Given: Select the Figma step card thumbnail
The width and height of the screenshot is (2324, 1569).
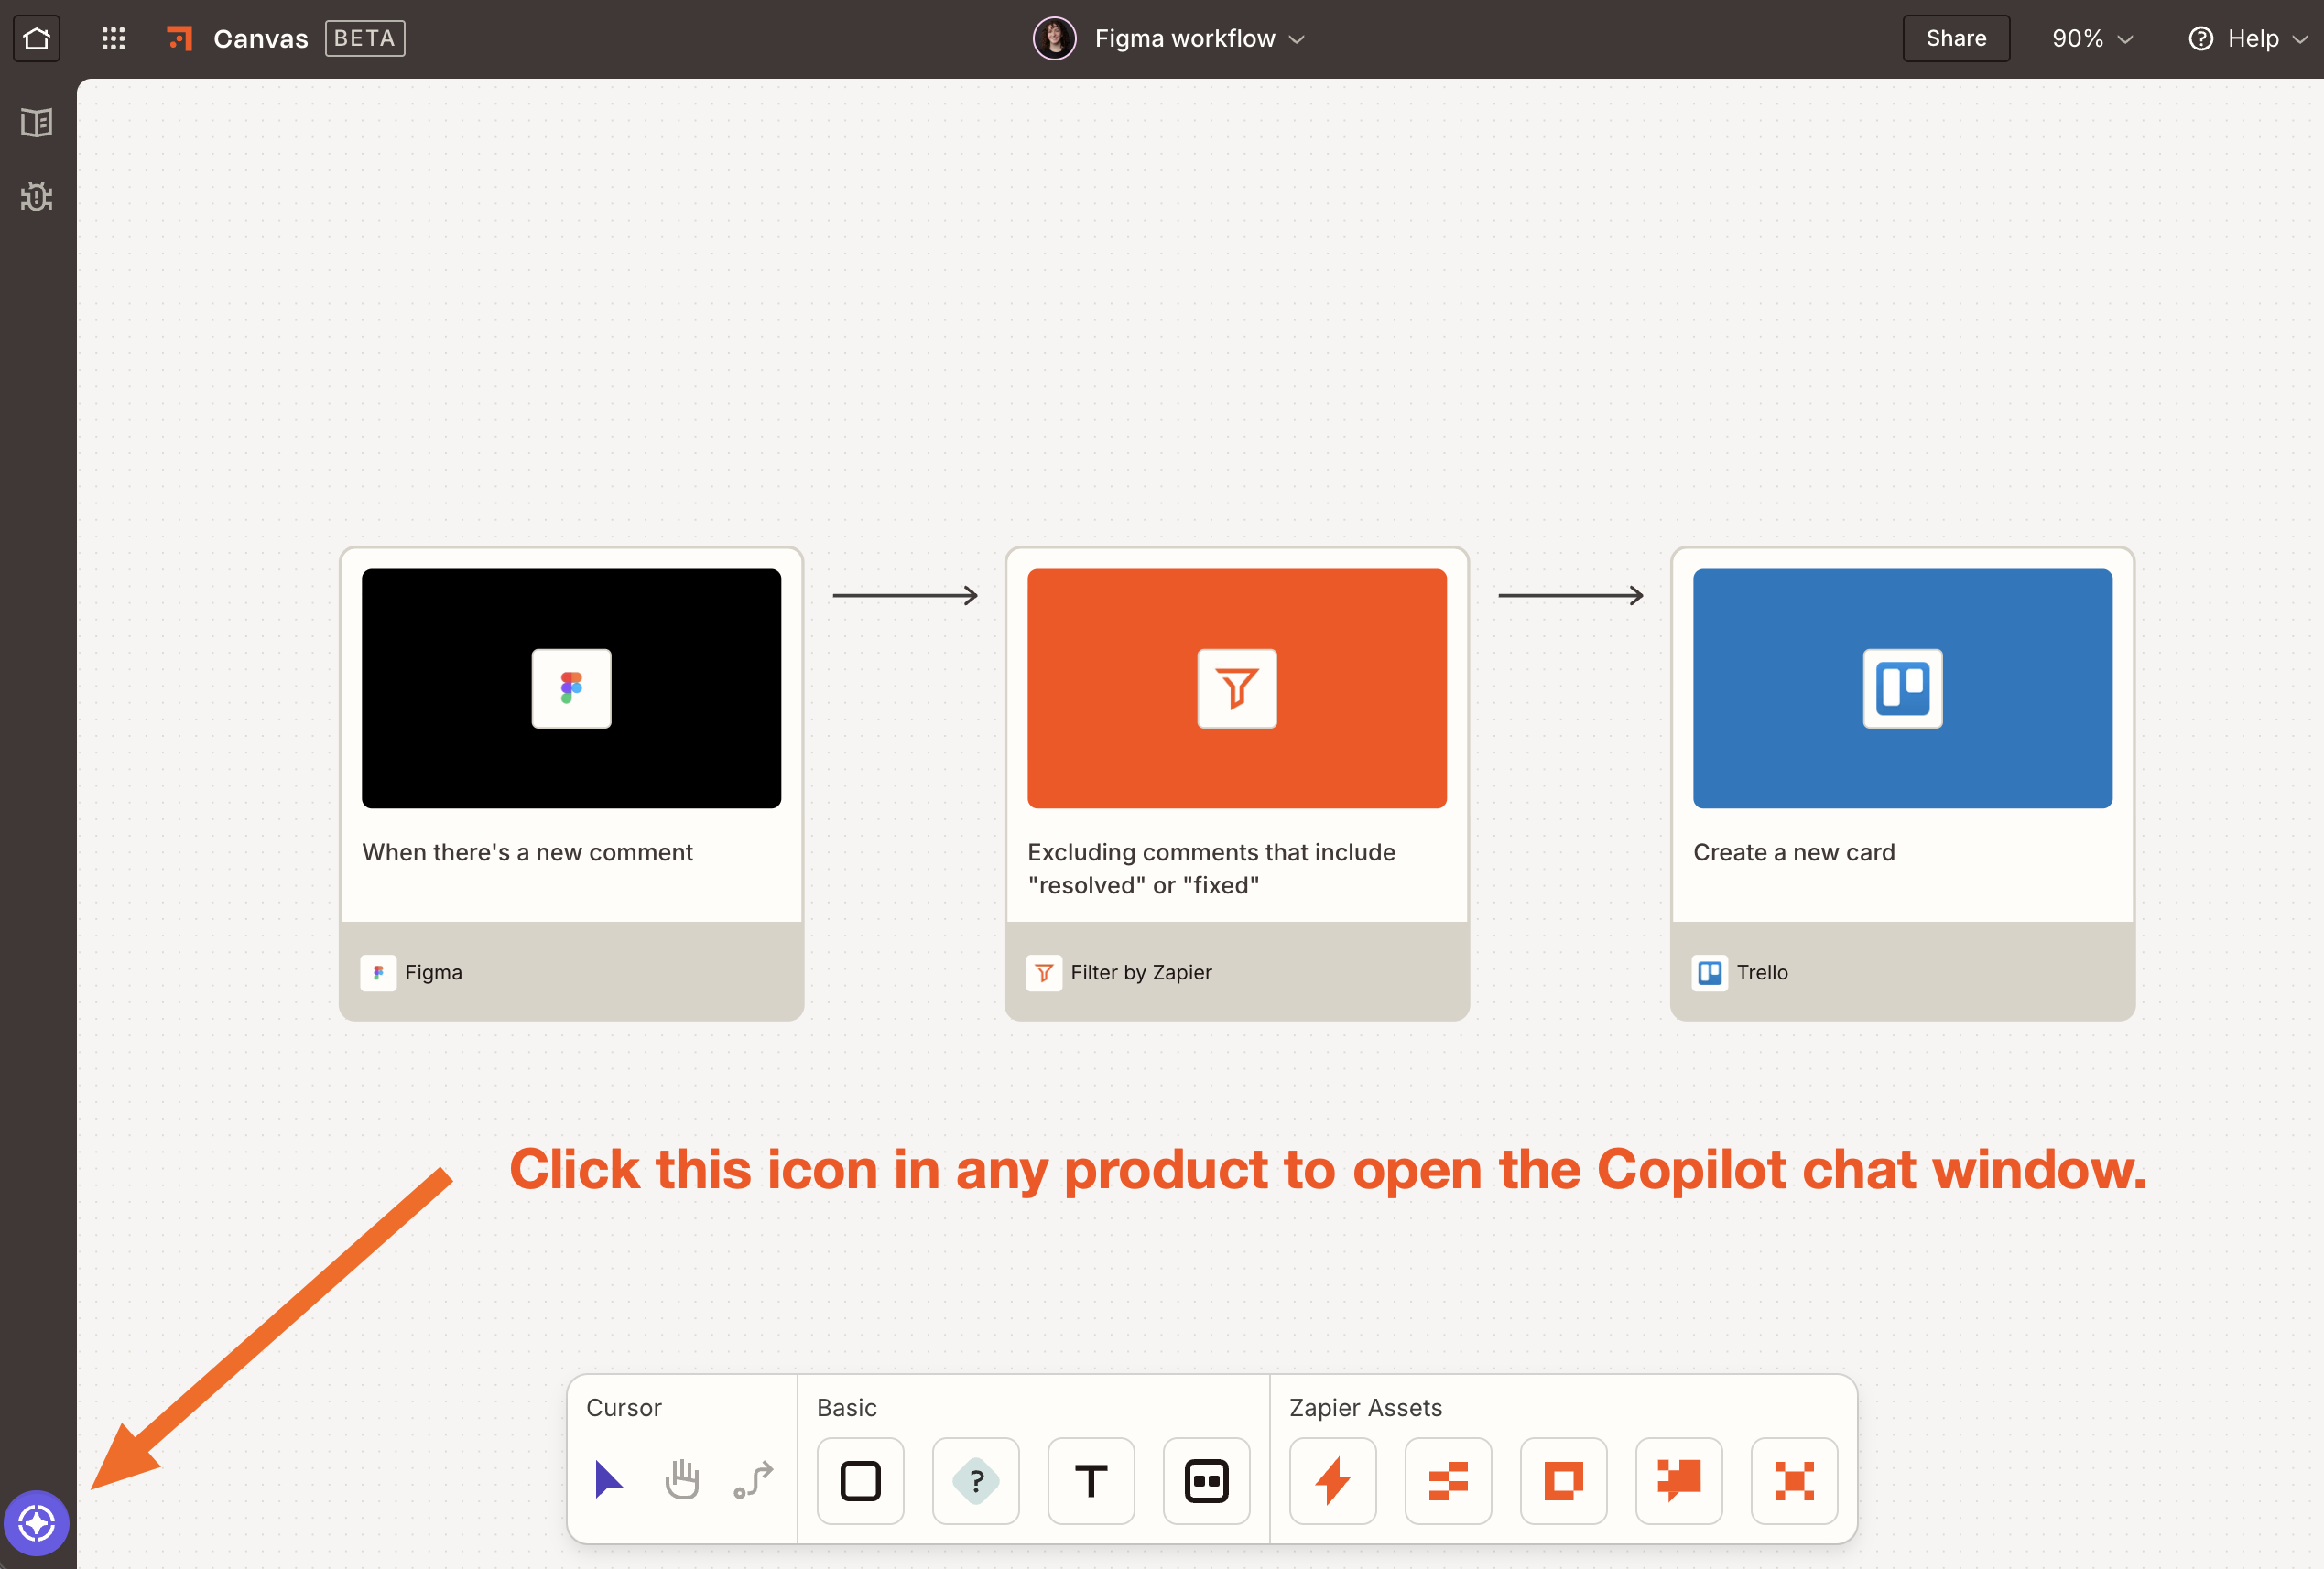Looking at the screenshot, I should [571, 688].
